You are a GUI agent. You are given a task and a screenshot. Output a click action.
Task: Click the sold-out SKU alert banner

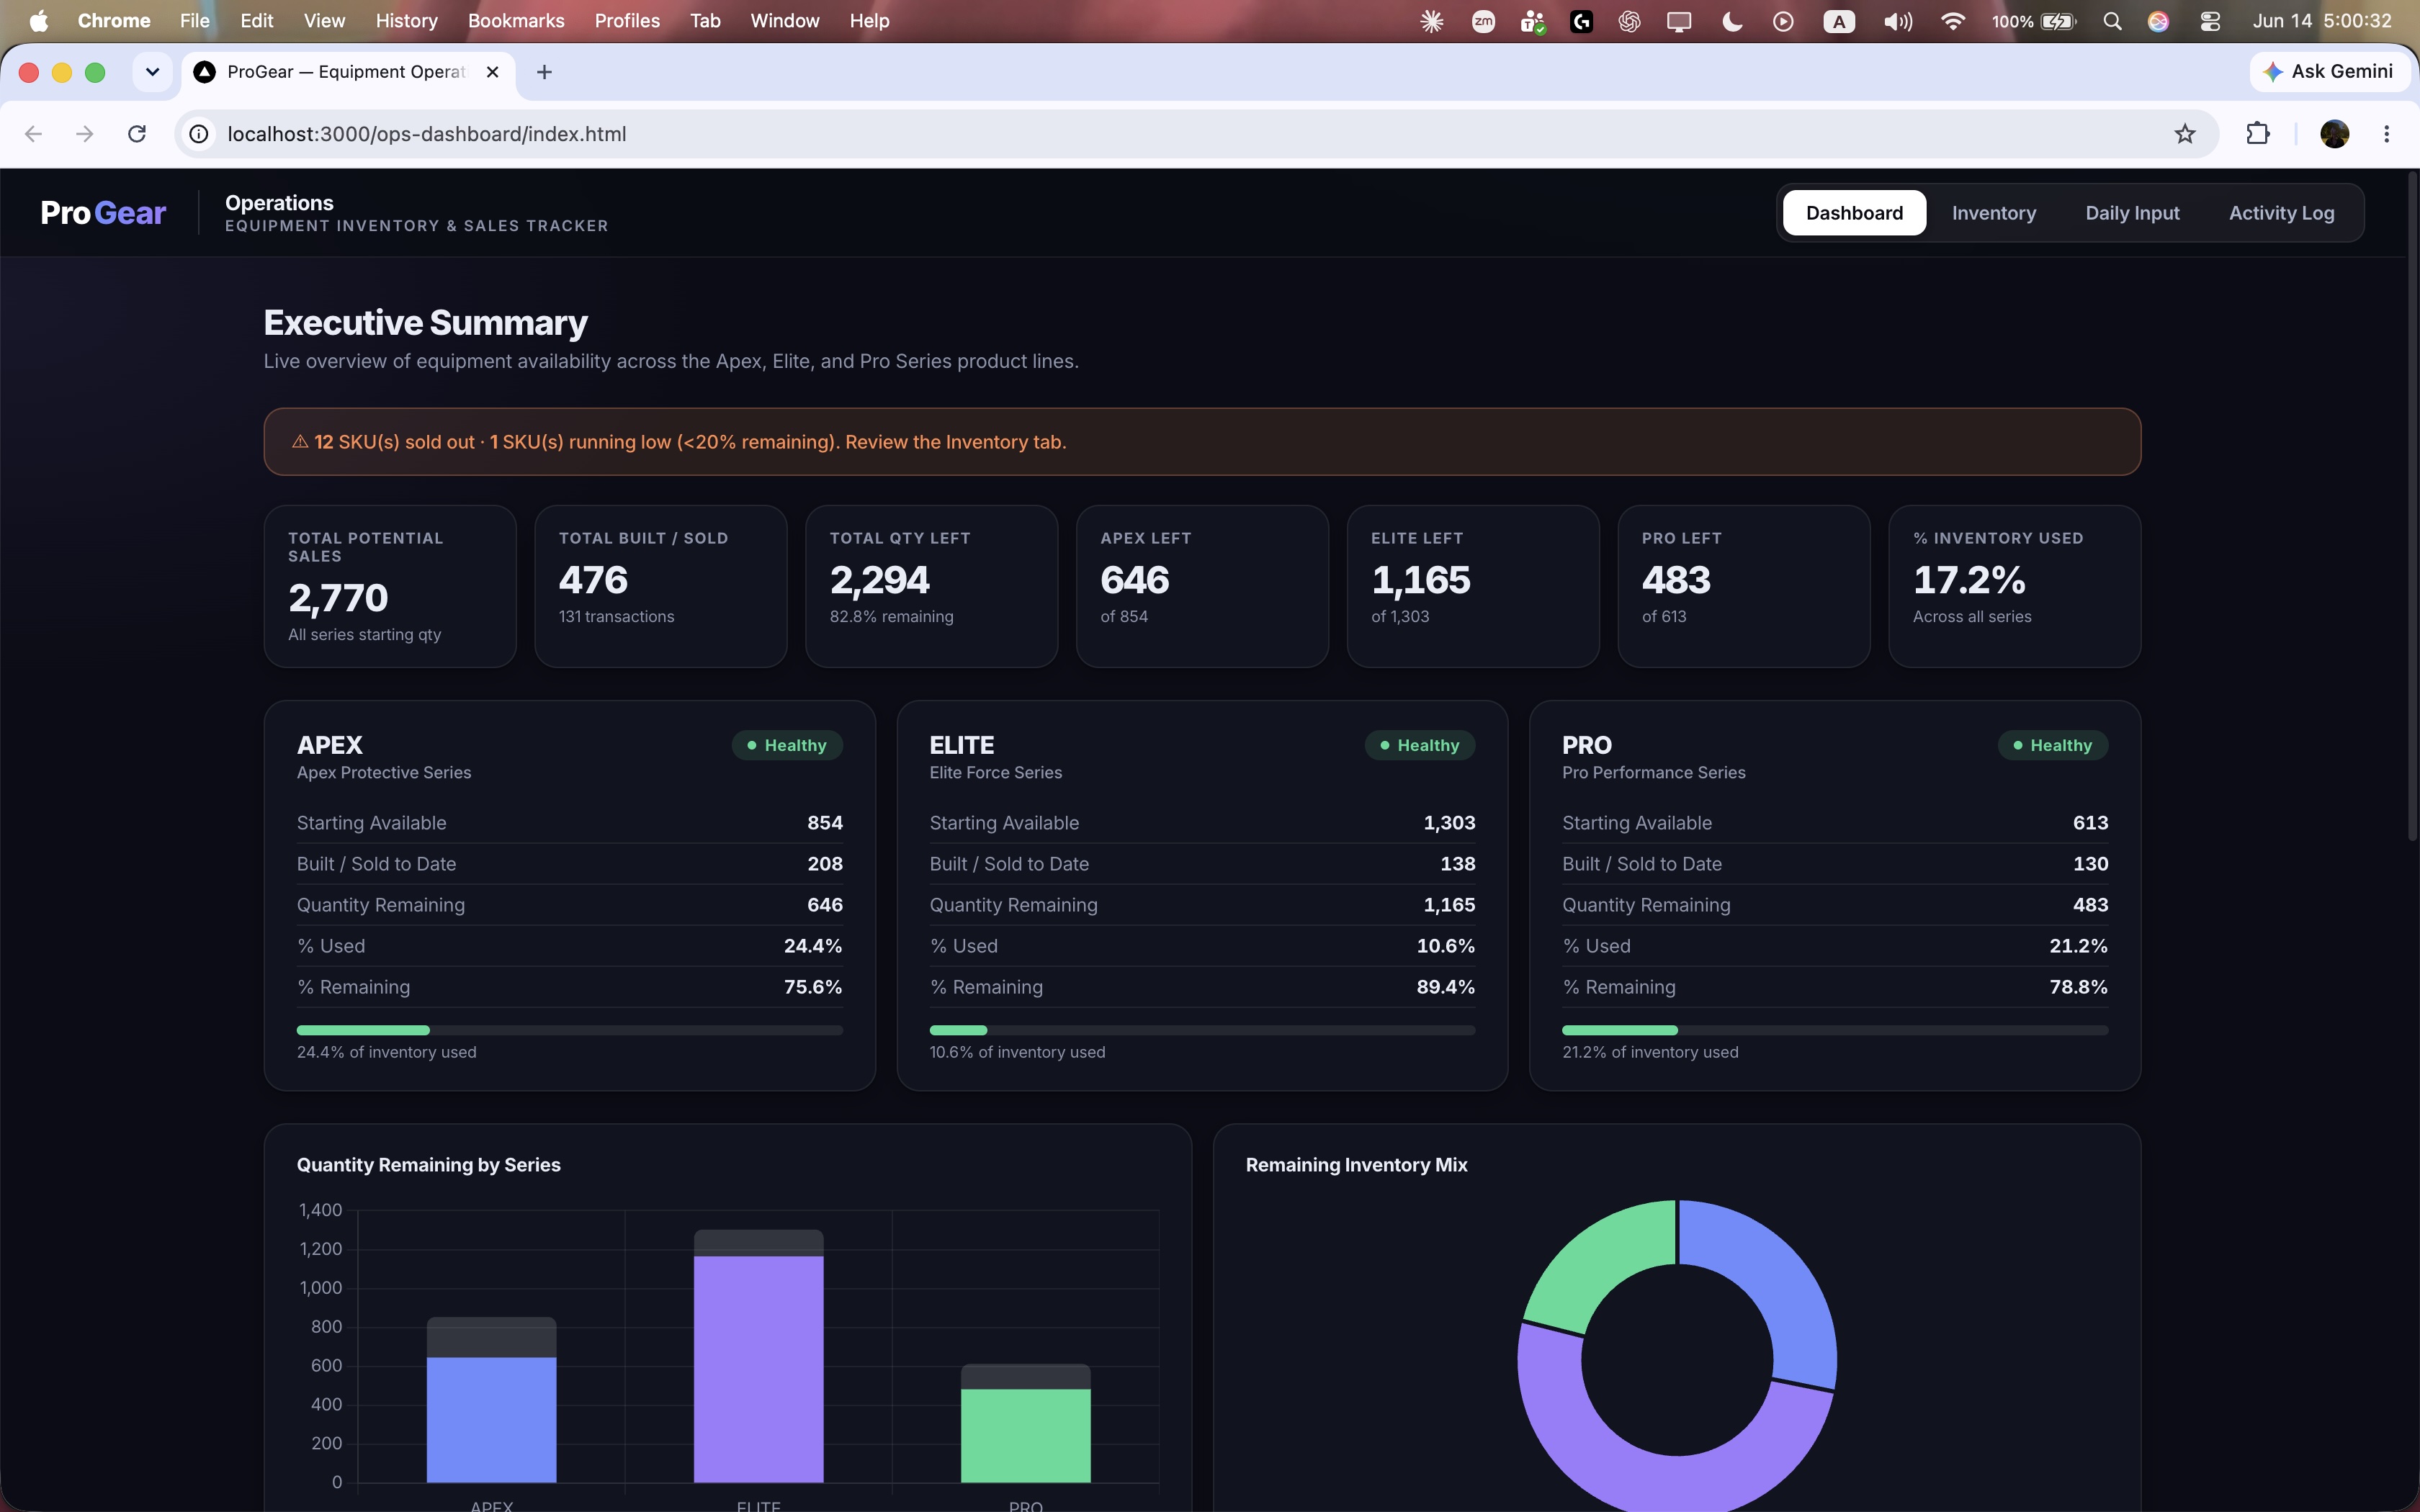click(x=1202, y=441)
